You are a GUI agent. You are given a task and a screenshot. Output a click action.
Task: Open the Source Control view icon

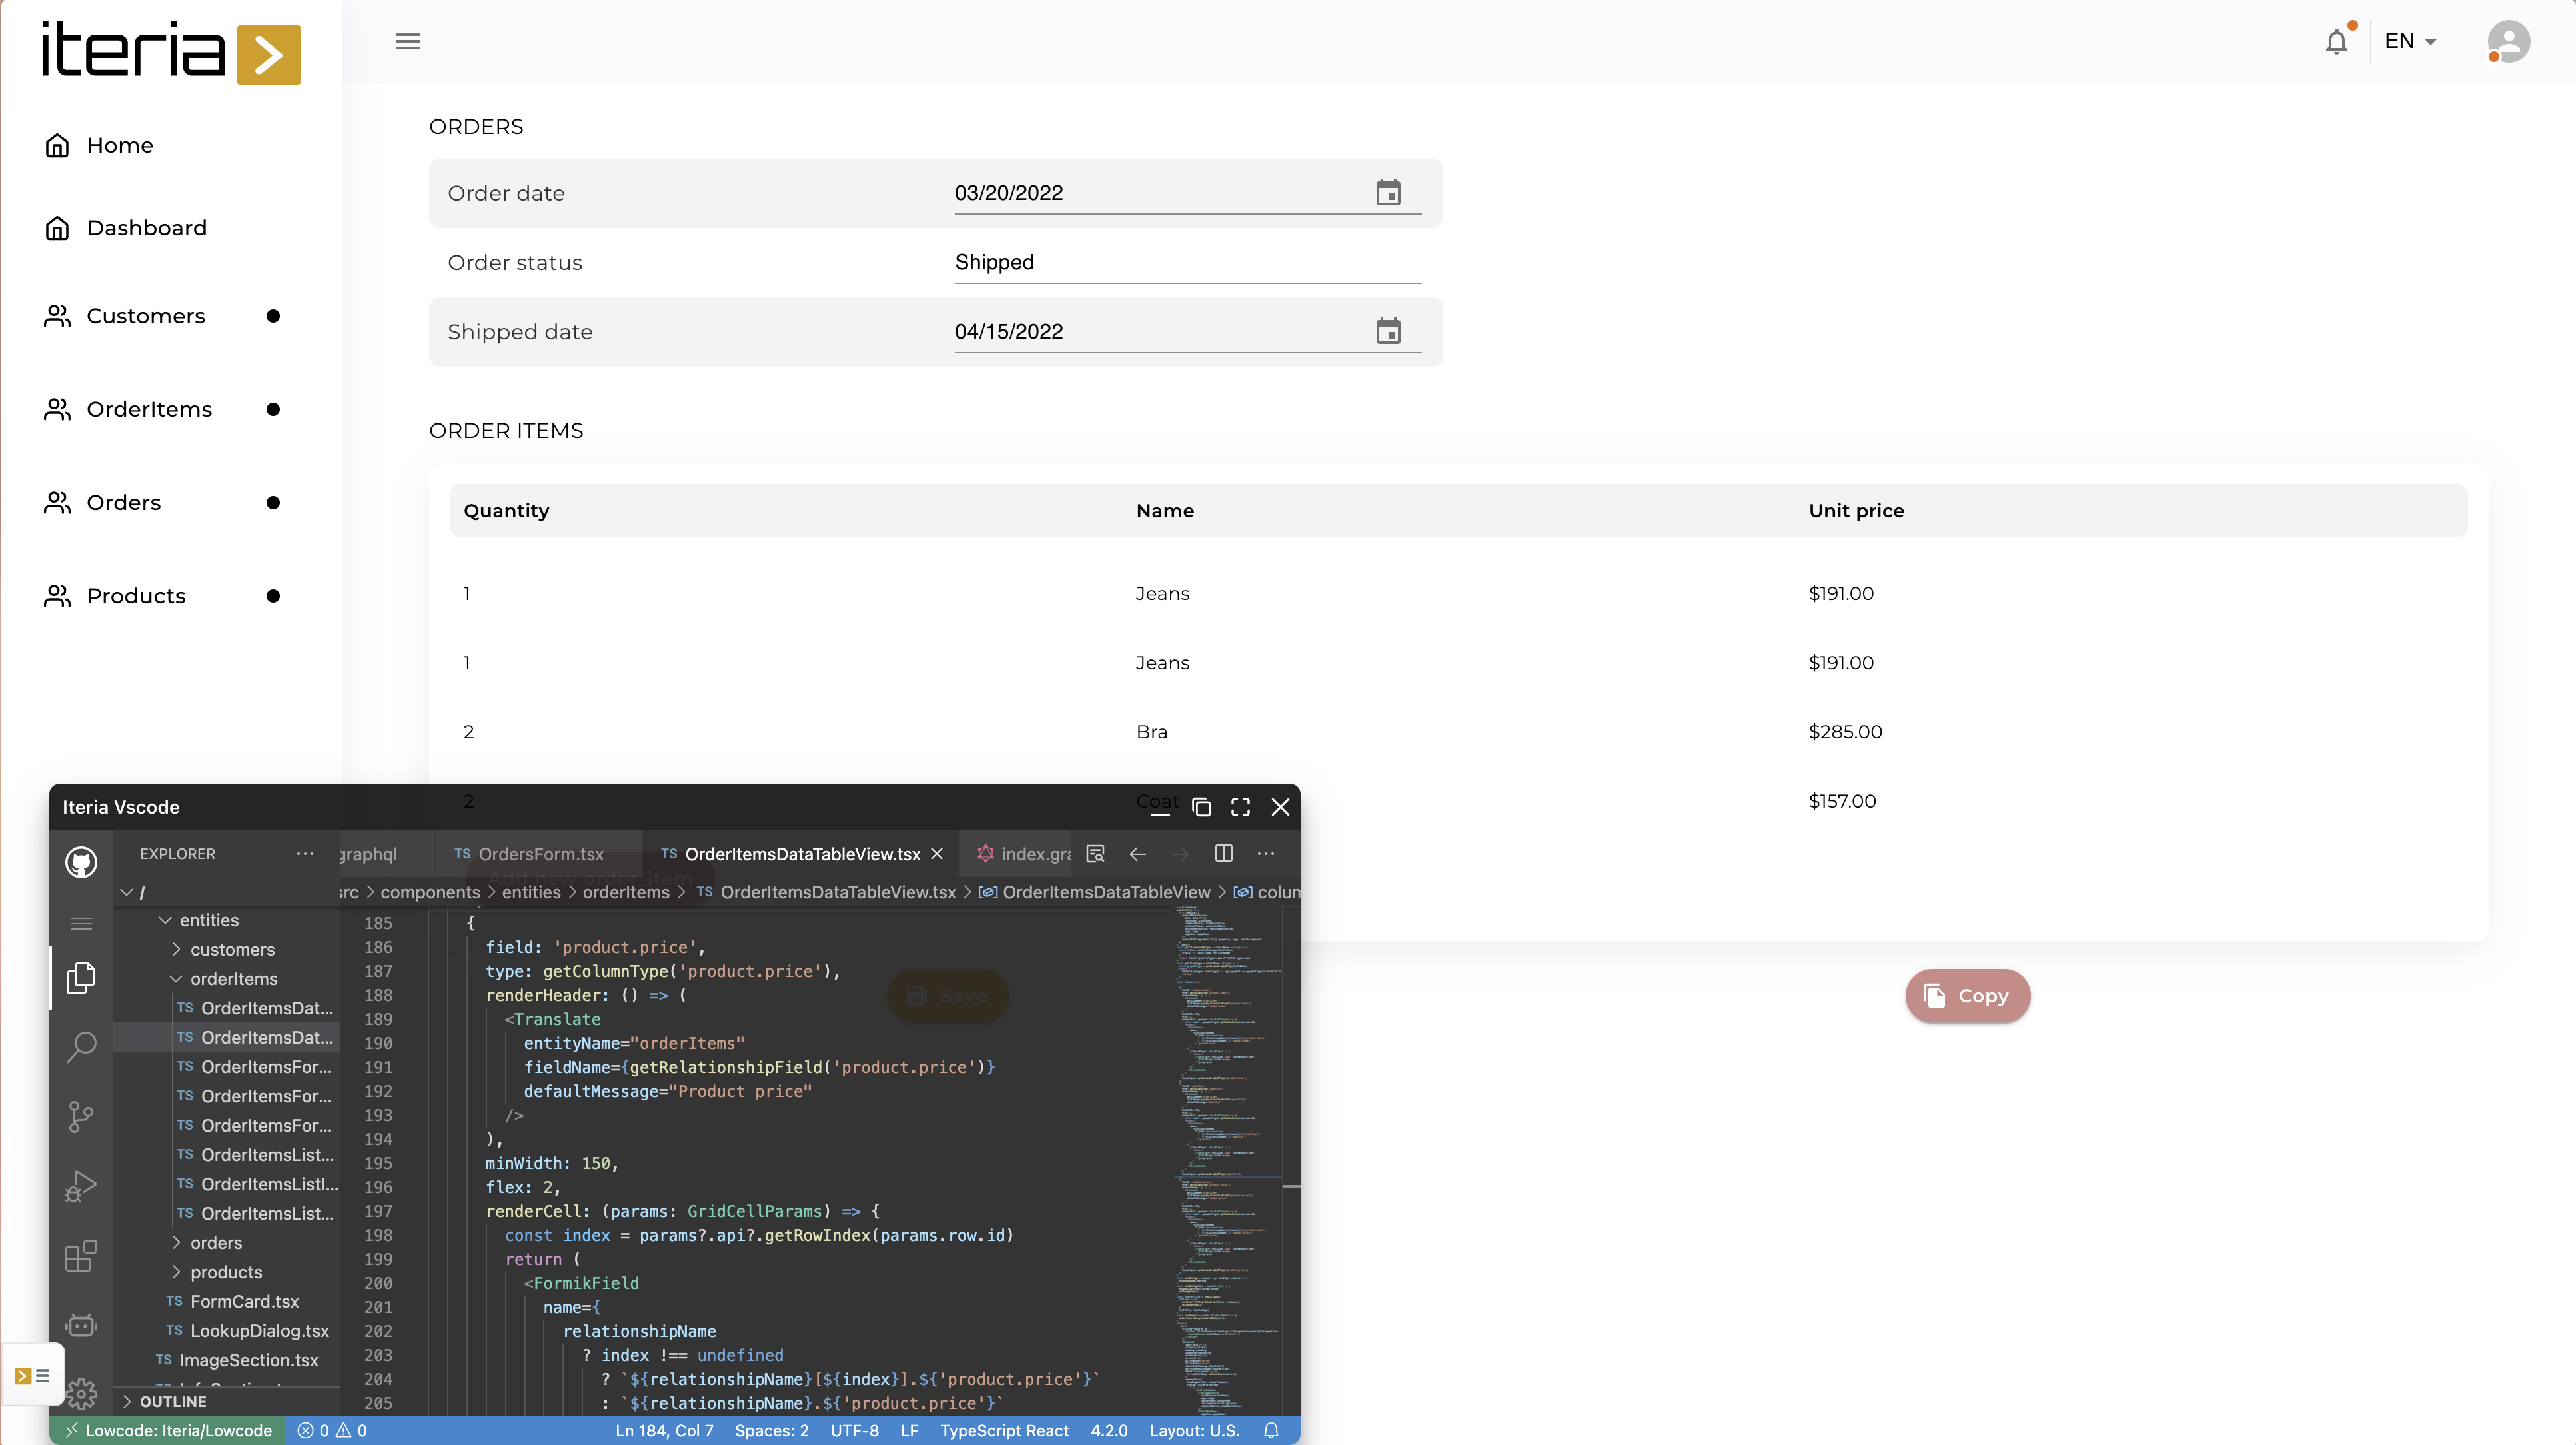81,1116
